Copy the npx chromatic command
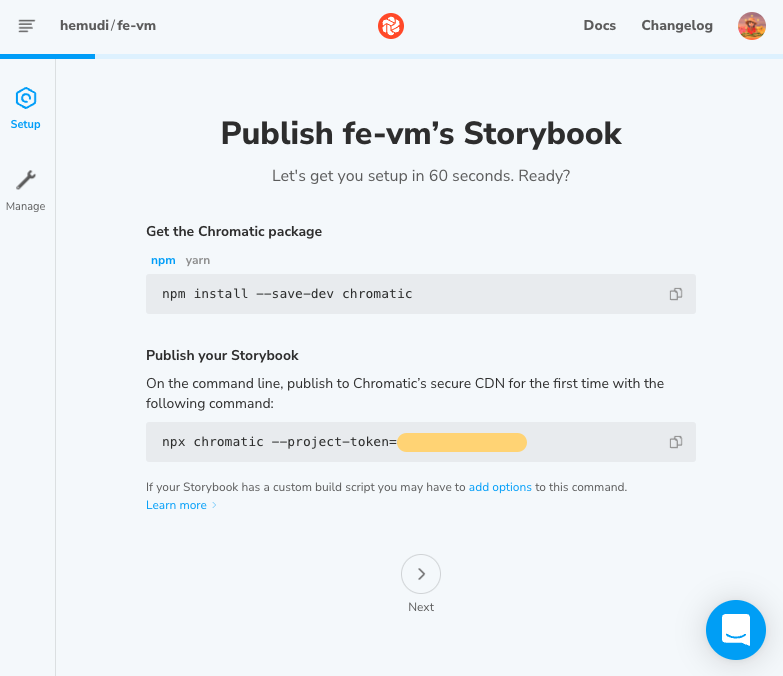This screenshot has height=676, width=783. click(x=676, y=442)
